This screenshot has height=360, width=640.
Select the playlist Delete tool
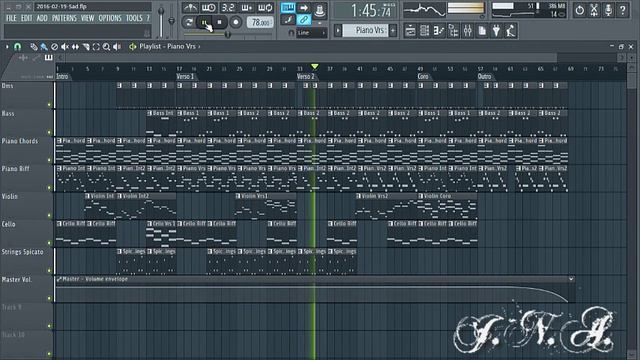[x=54, y=47]
